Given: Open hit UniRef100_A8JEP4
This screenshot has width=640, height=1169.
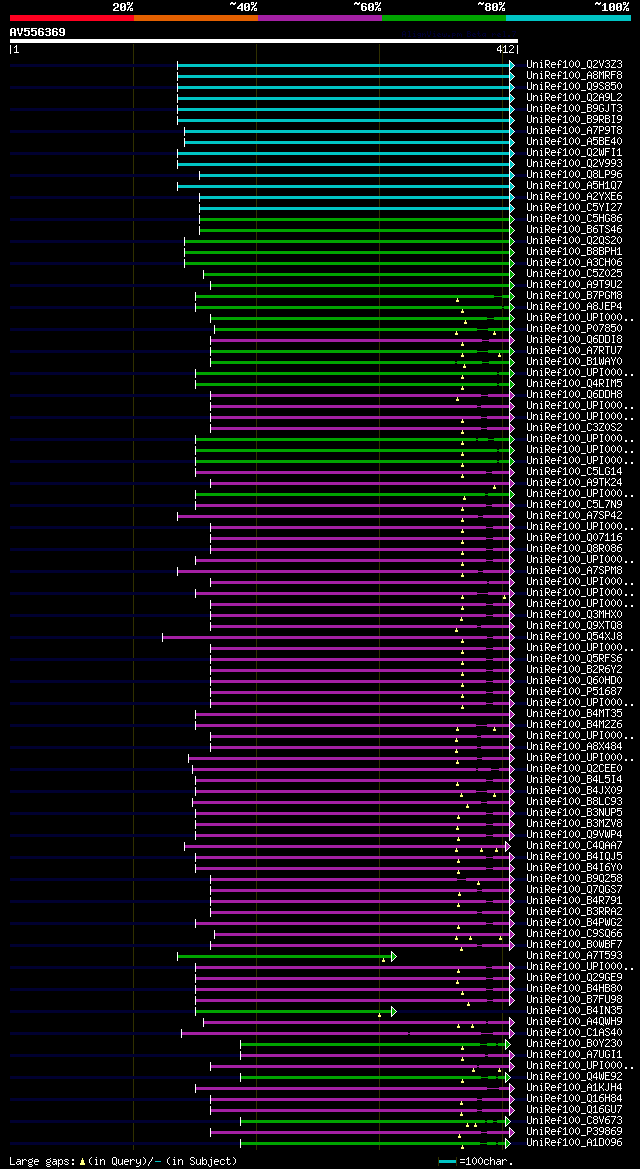Looking at the screenshot, I should [x=574, y=307].
